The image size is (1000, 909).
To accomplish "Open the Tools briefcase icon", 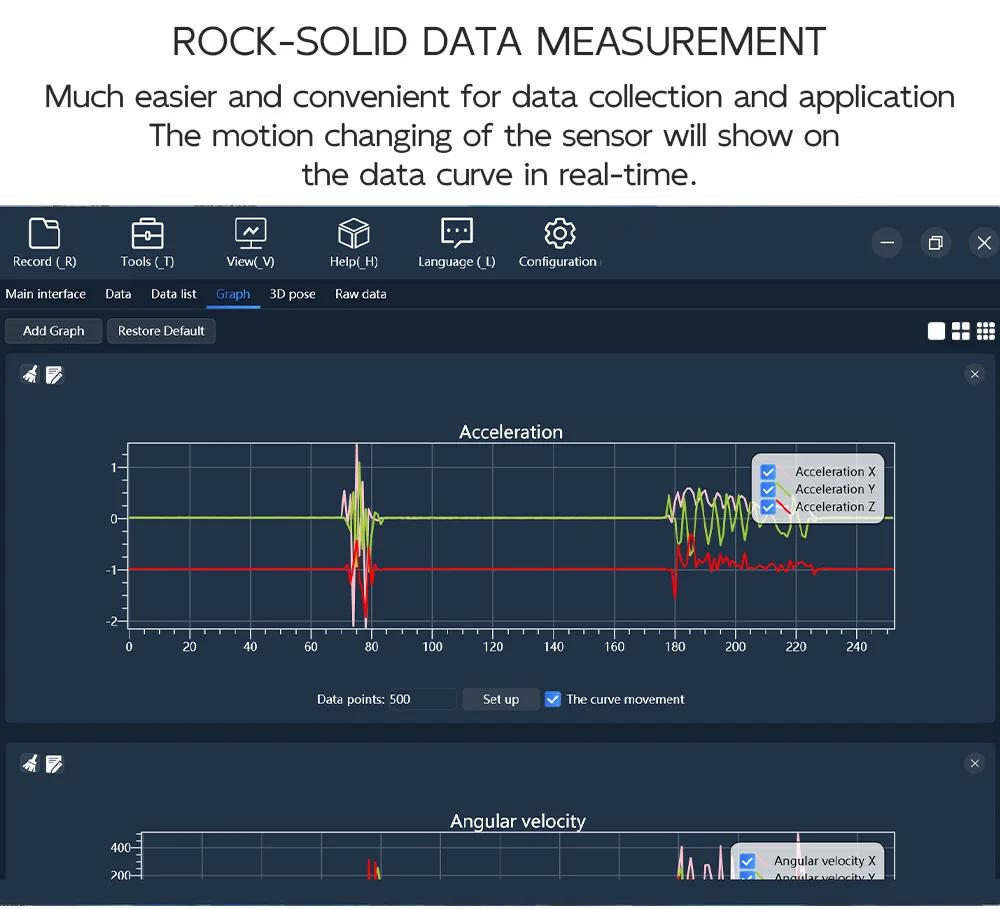I will click(x=147, y=233).
